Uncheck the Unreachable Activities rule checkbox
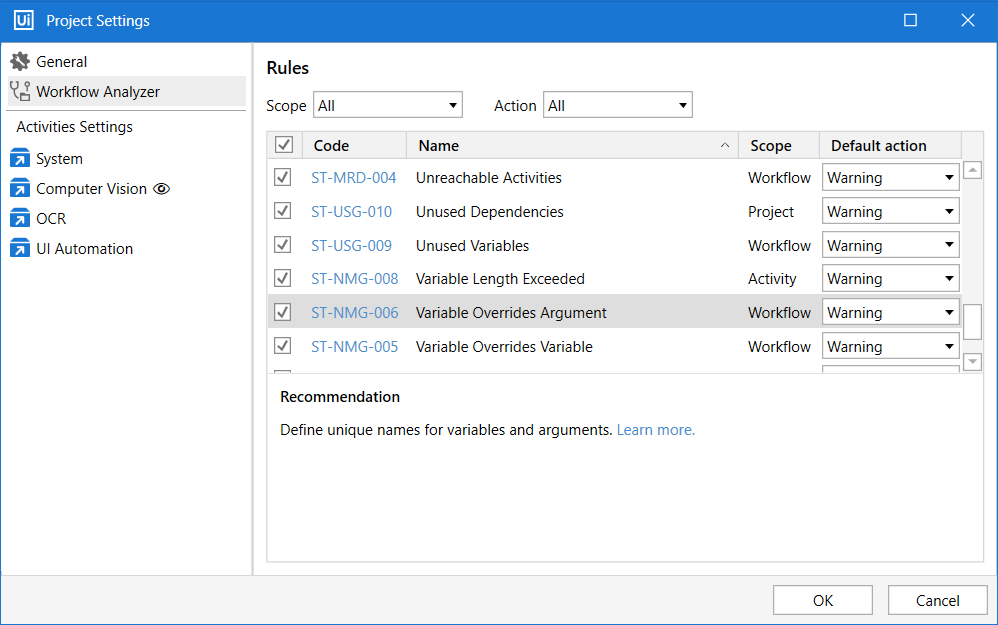Screen dimensions: 998x625 [x=283, y=178]
